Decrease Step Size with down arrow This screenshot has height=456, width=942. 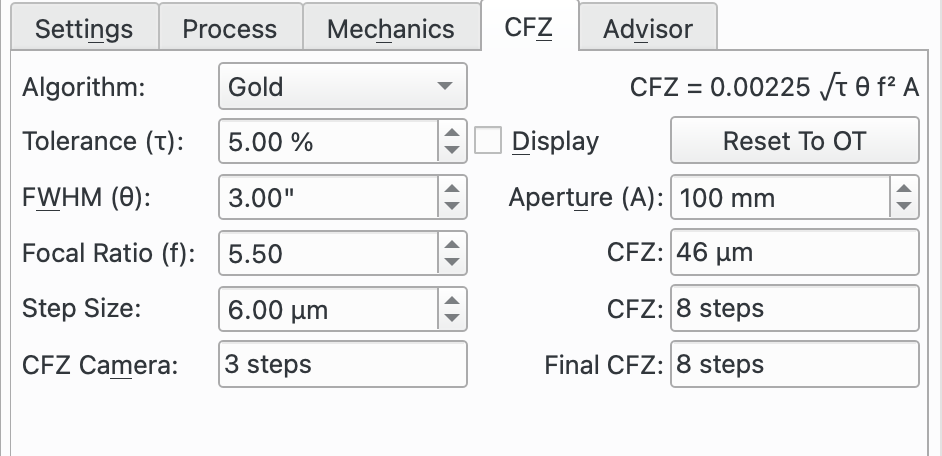(x=453, y=319)
